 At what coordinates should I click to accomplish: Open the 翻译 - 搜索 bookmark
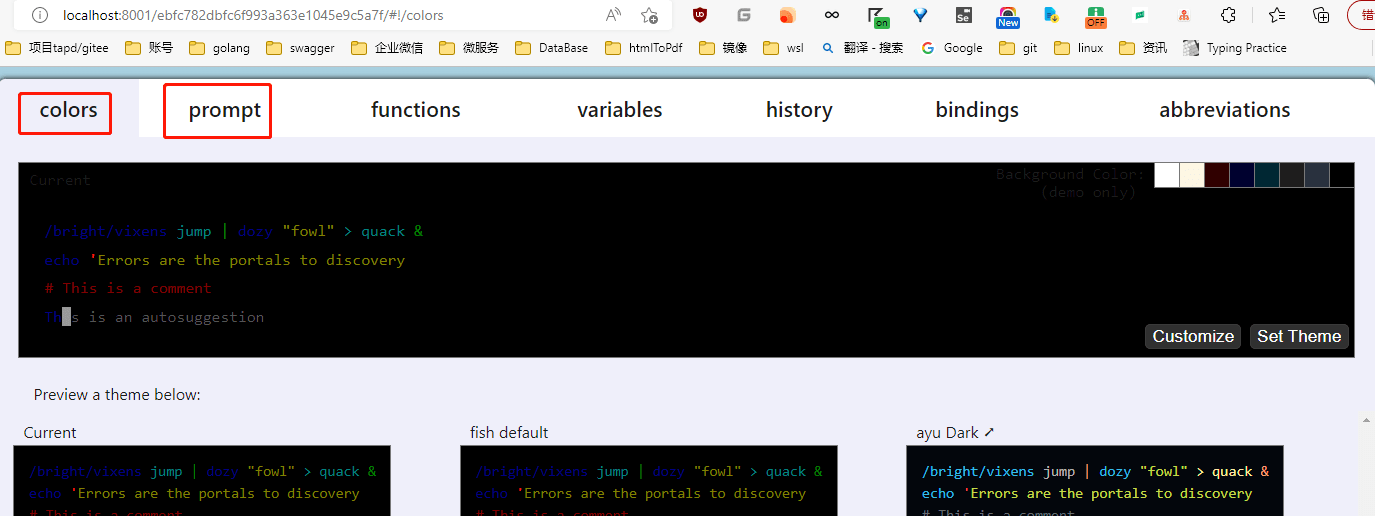pyautogui.click(x=861, y=48)
